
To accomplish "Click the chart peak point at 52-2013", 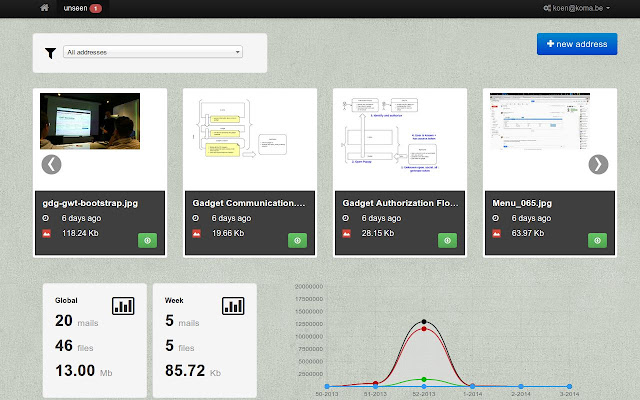I will pos(425,321).
